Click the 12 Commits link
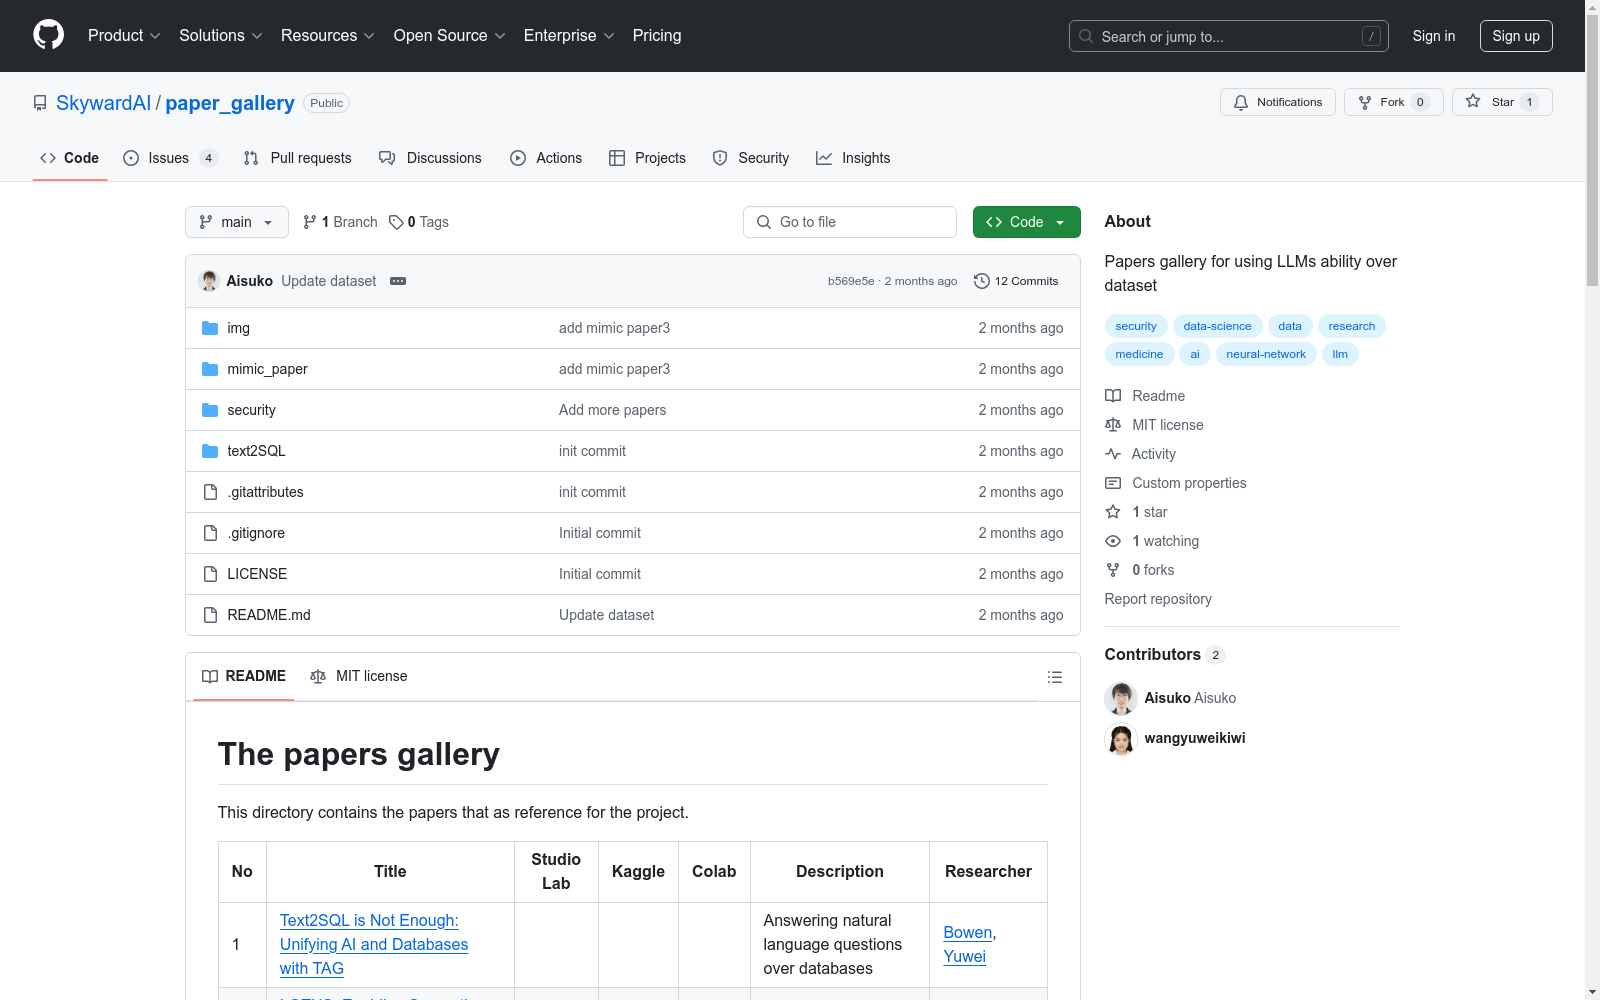1600x1000 pixels. tap(1016, 281)
